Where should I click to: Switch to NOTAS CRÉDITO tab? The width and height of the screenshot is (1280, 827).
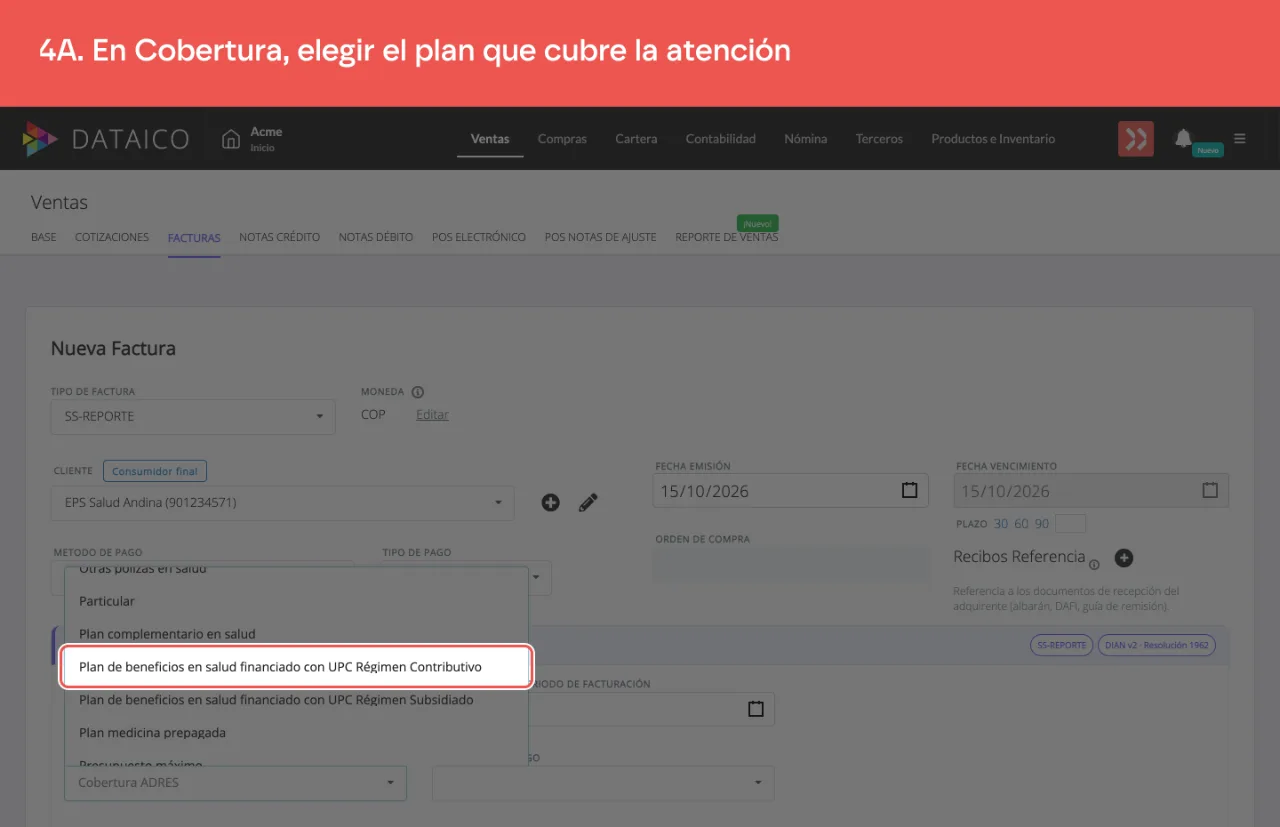(x=280, y=237)
